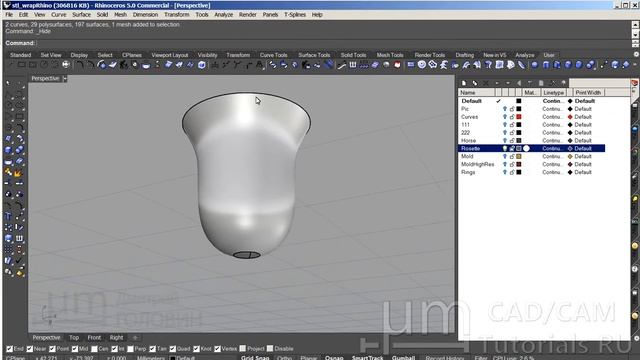The height and width of the screenshot is (360, 640).
Task: Open the T-Splines menu
Action: coord(295,15)
